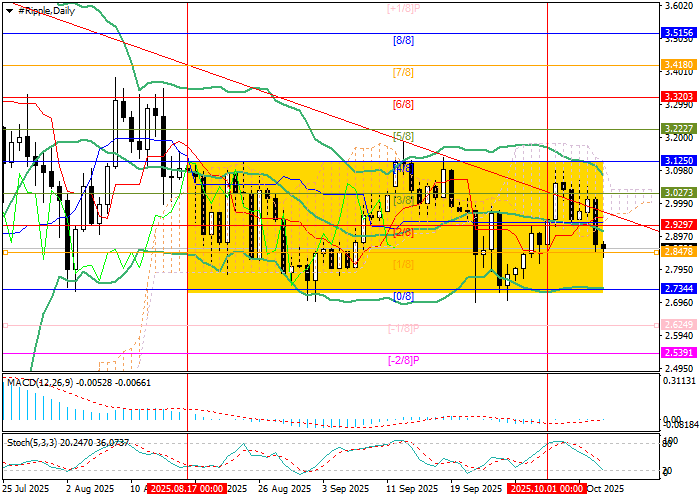This screenshot has height=500, width=700.
Task: Click the orange handle square on the left edge
Action: [4, 253]
